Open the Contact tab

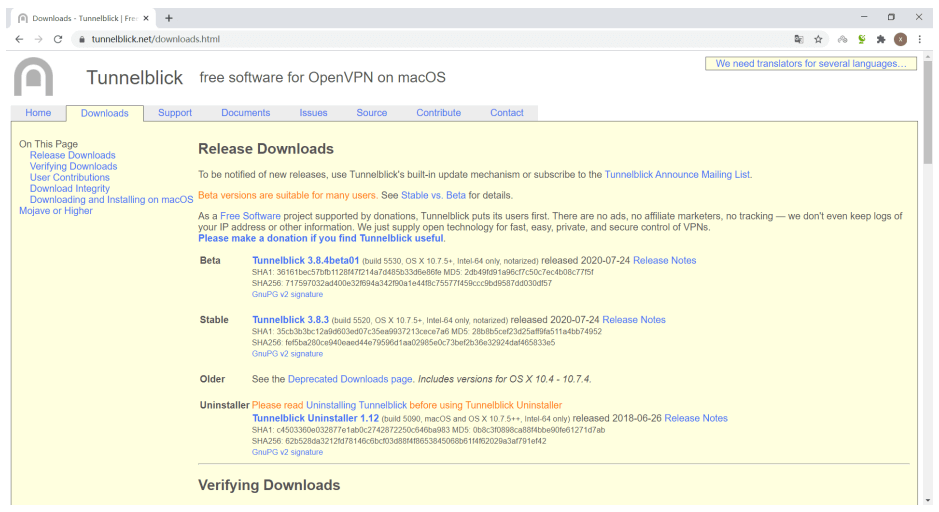point(507,113)
